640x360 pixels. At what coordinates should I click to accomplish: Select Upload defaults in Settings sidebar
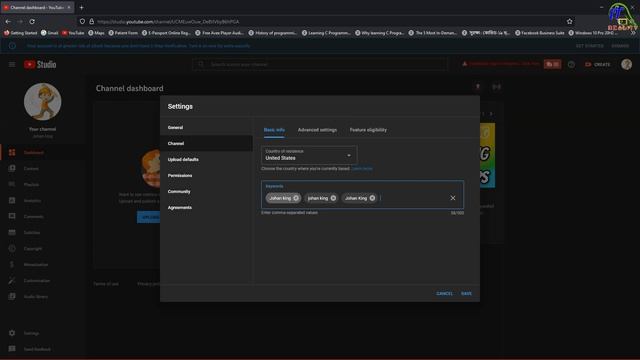point(206,159)
